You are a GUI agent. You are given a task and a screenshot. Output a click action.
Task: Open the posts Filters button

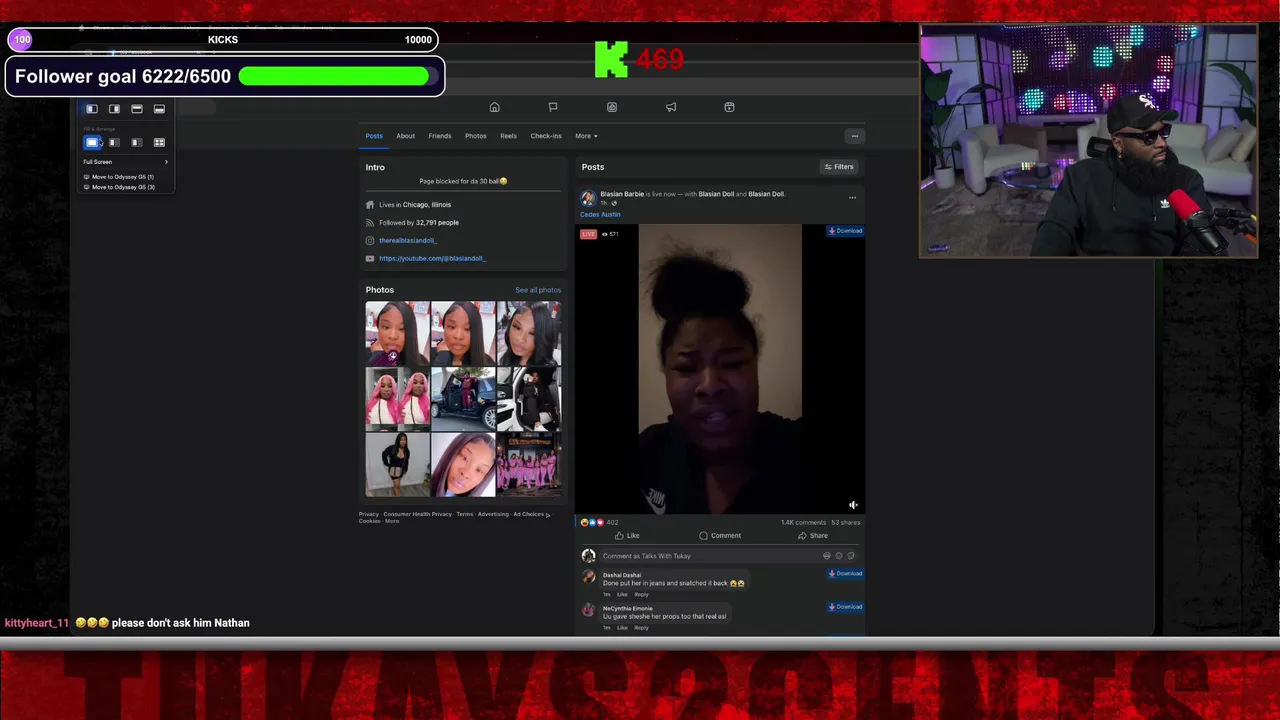pos(839,167)
